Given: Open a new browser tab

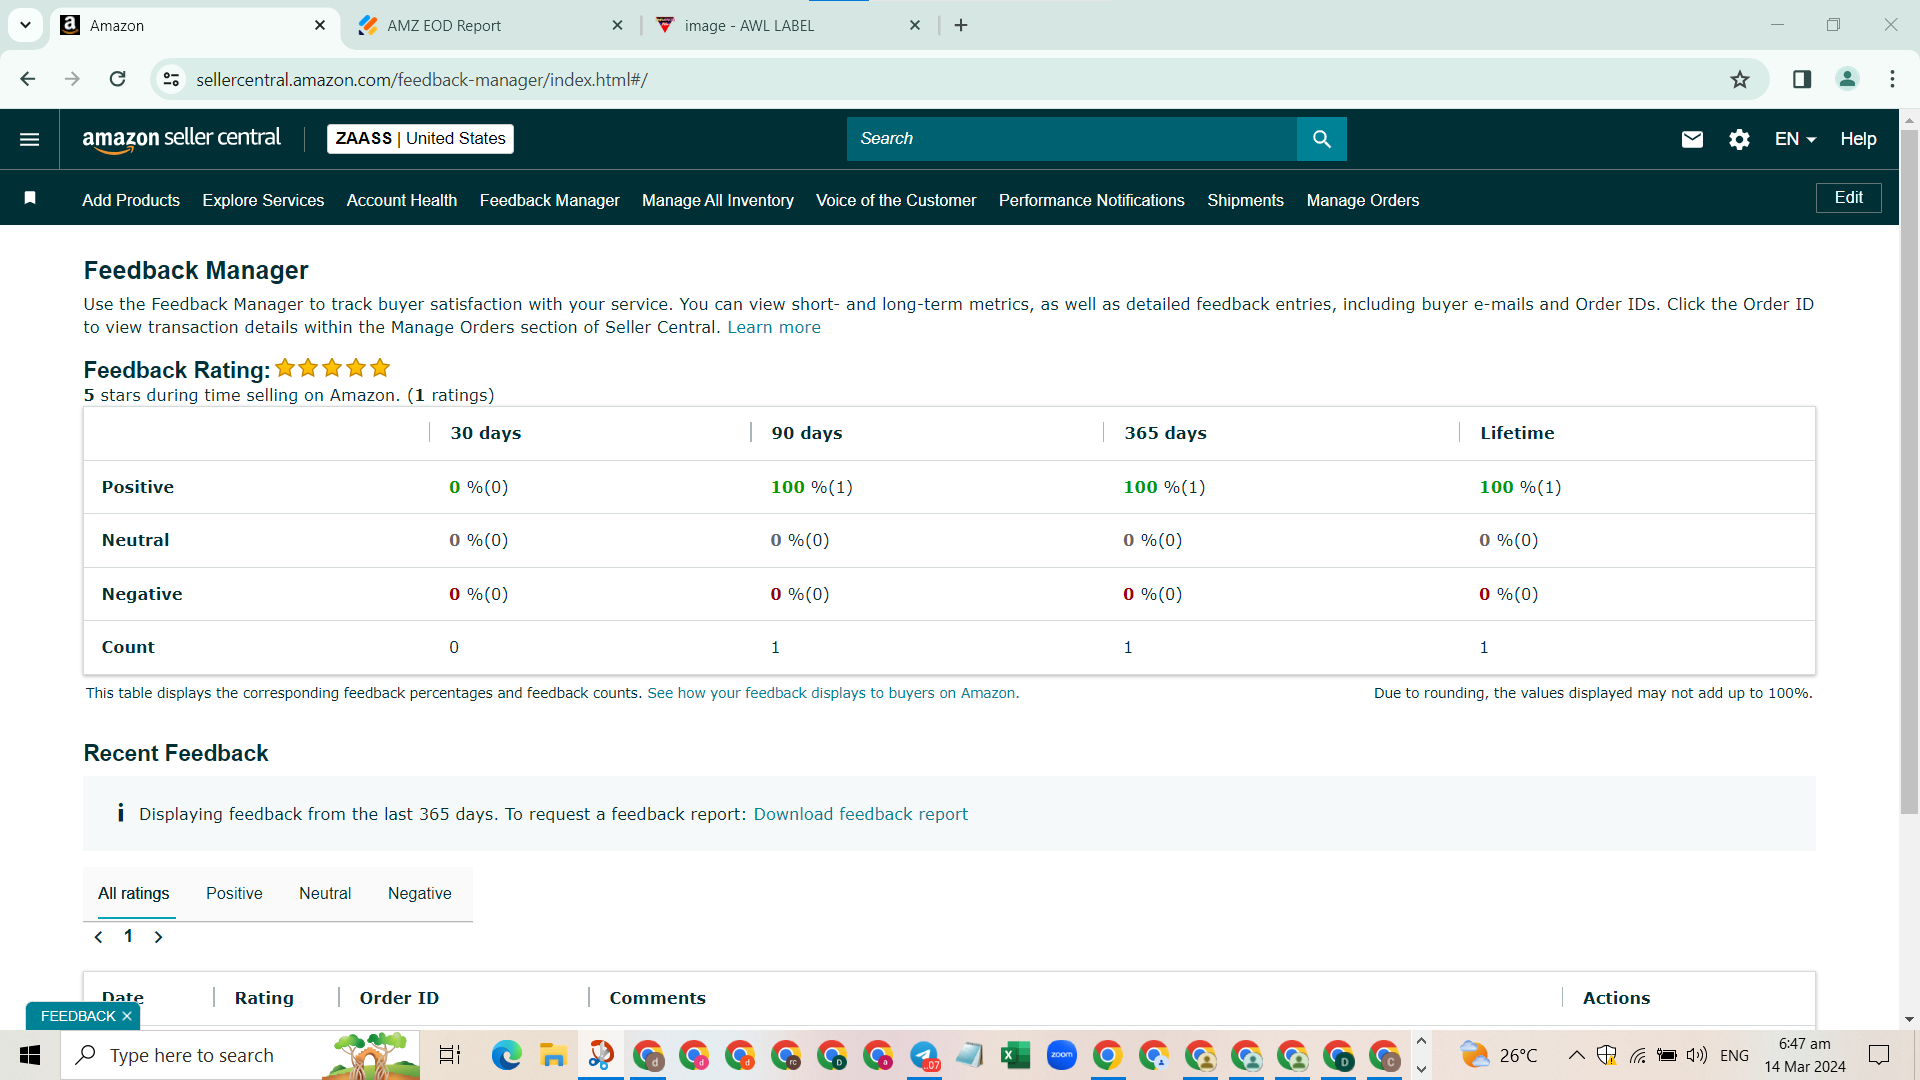Looking at the screenshot, I should coord(961,25).
